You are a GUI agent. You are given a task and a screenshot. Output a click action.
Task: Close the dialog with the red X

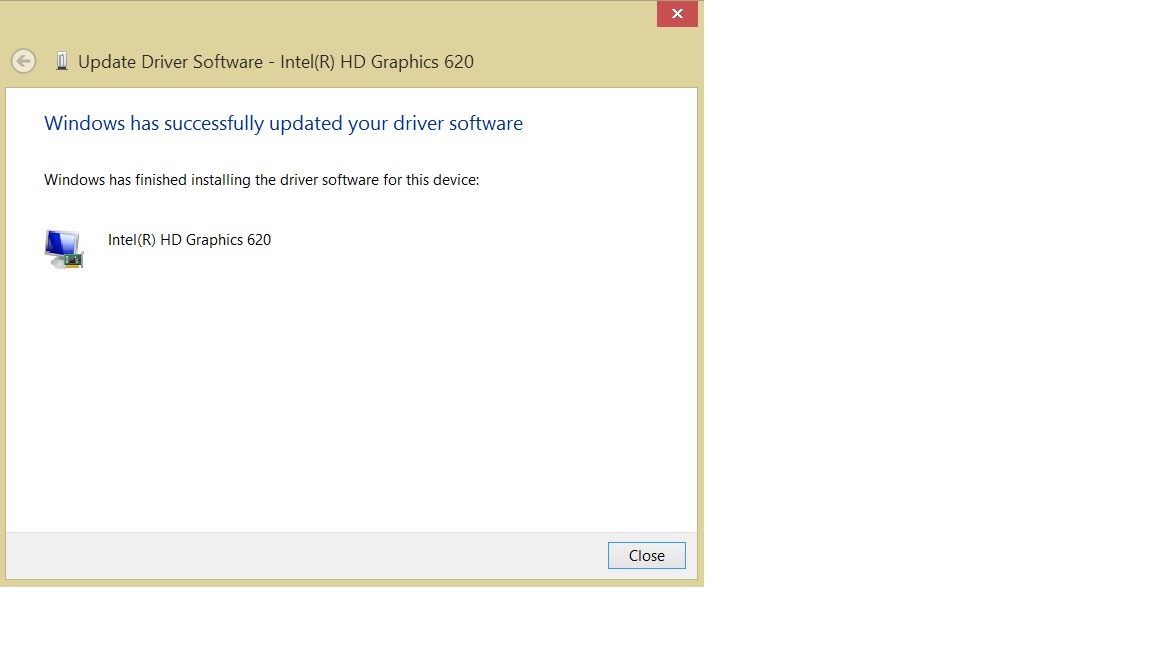click(x=677, y=14)
